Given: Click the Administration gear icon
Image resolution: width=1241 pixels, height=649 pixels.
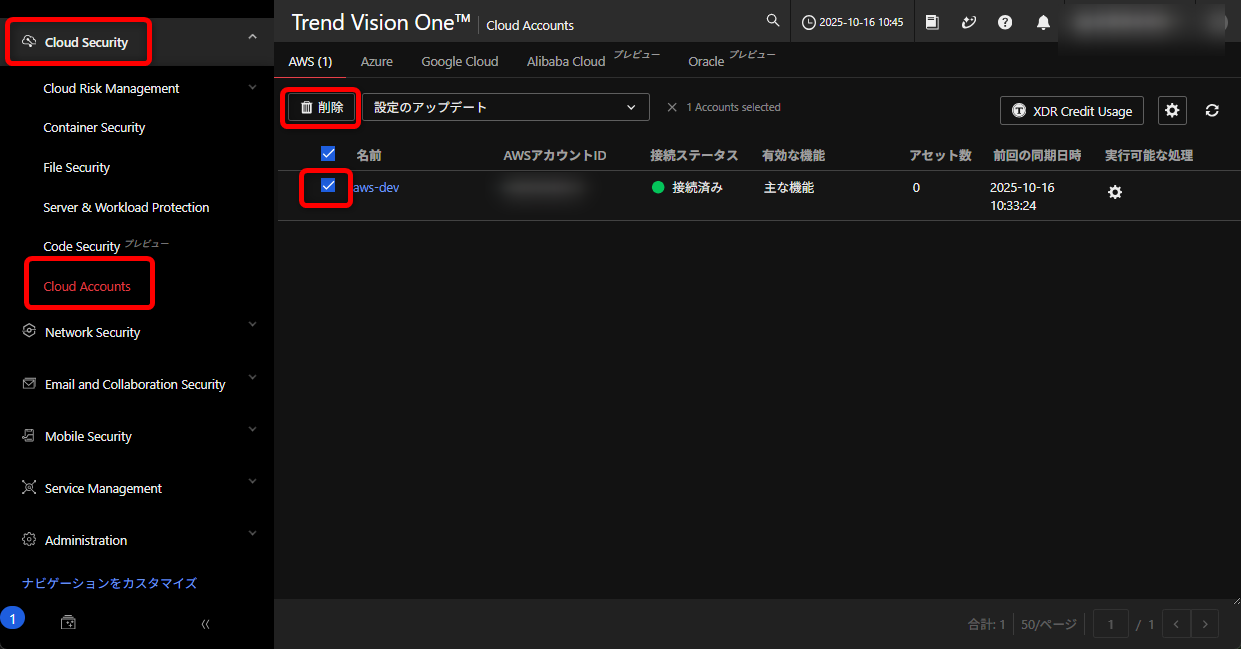Looking at the screenshot, I should tap(29, 540).
